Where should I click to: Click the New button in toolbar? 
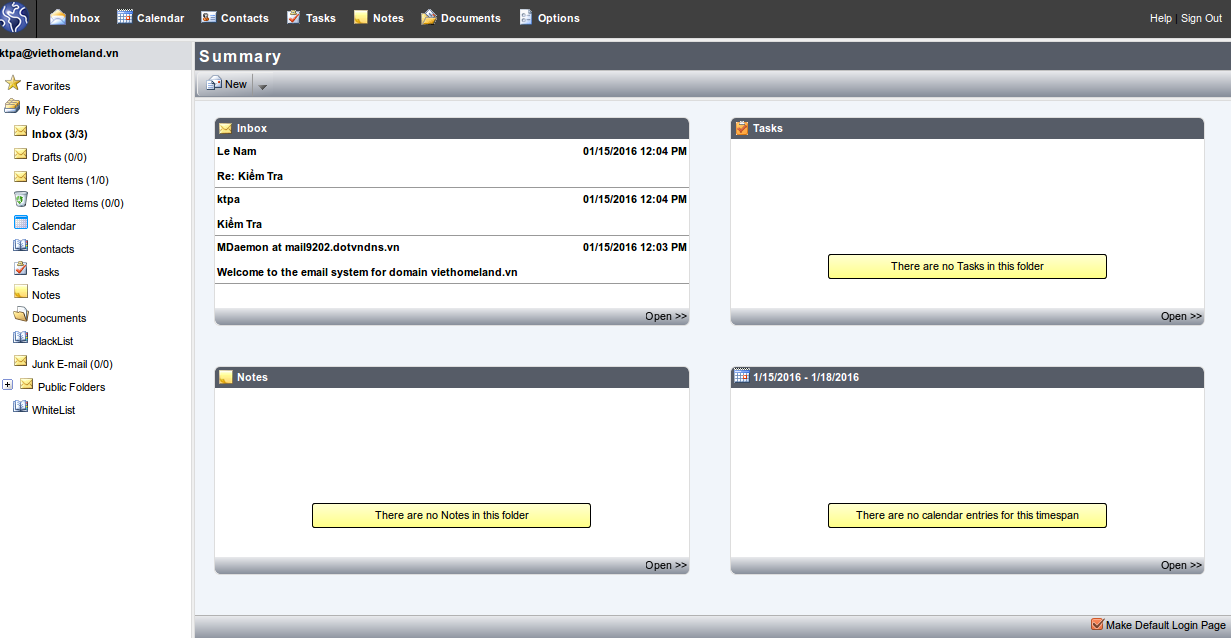[x=226, y=85]
